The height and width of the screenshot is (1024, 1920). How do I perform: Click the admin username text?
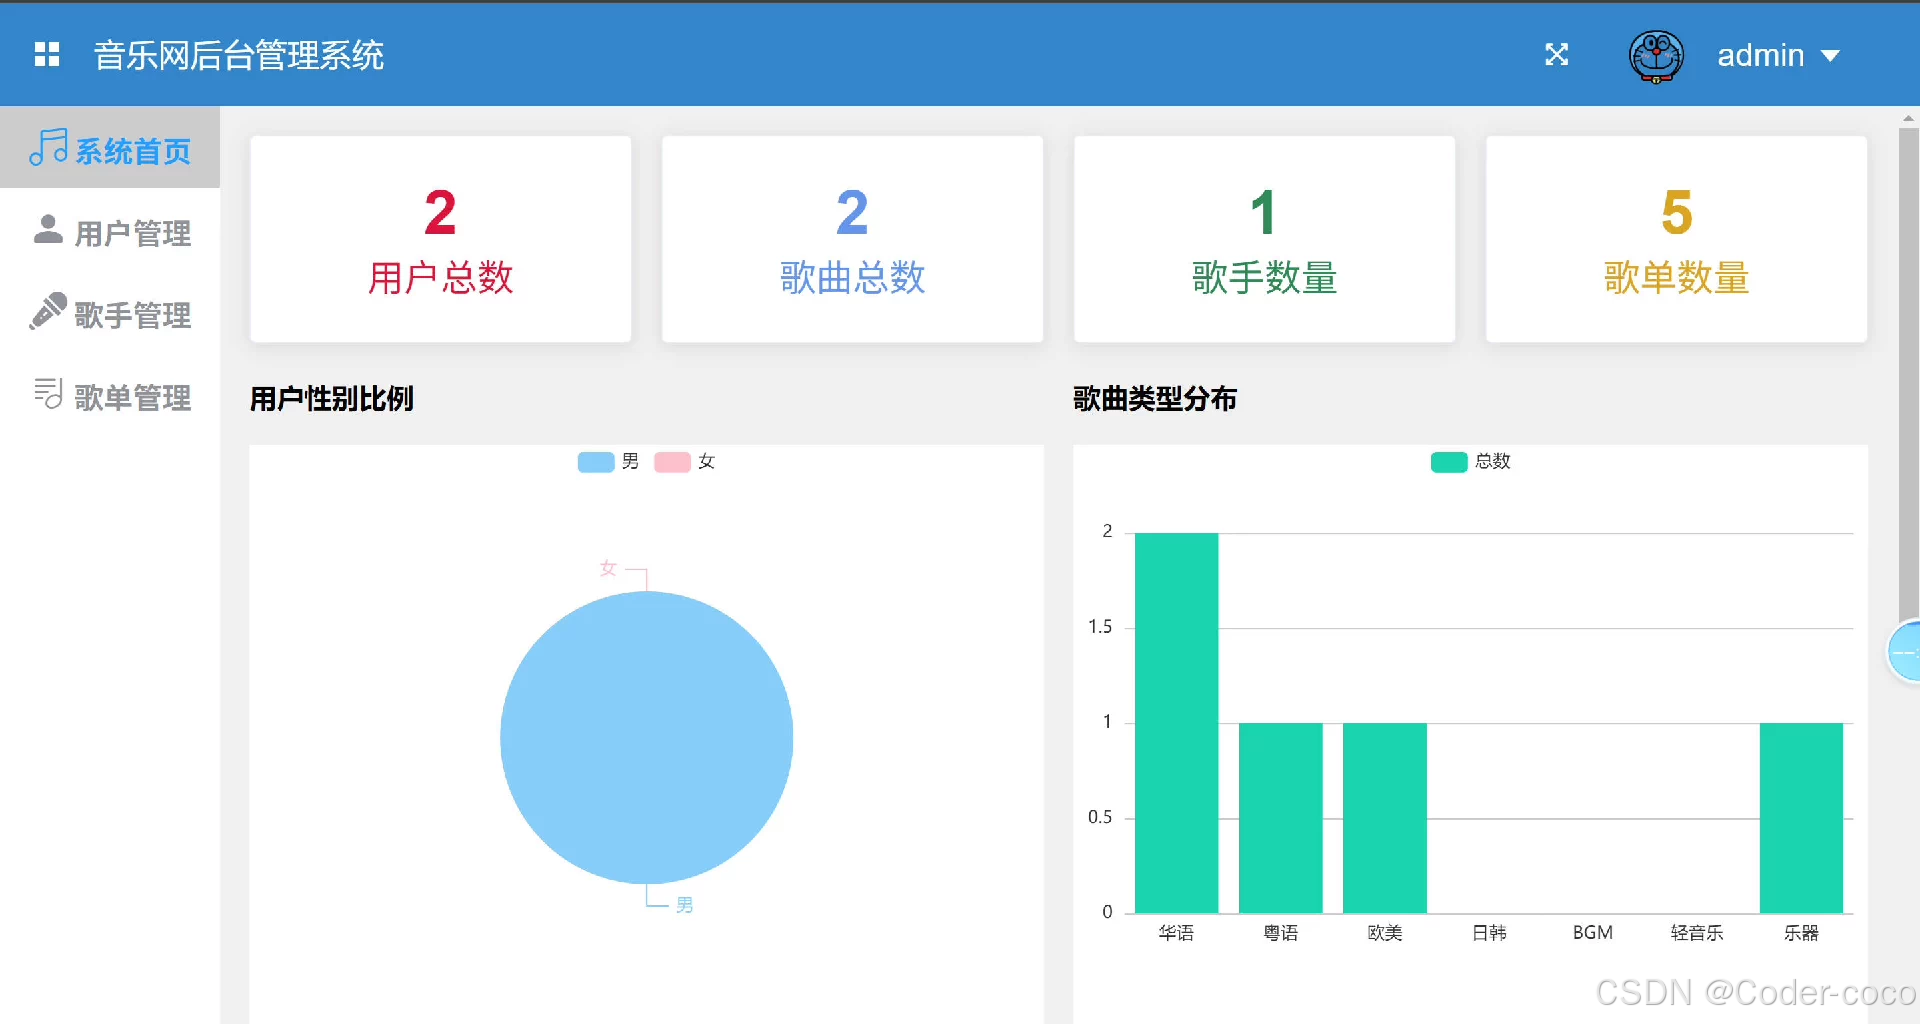click(x=1760, y=55)
